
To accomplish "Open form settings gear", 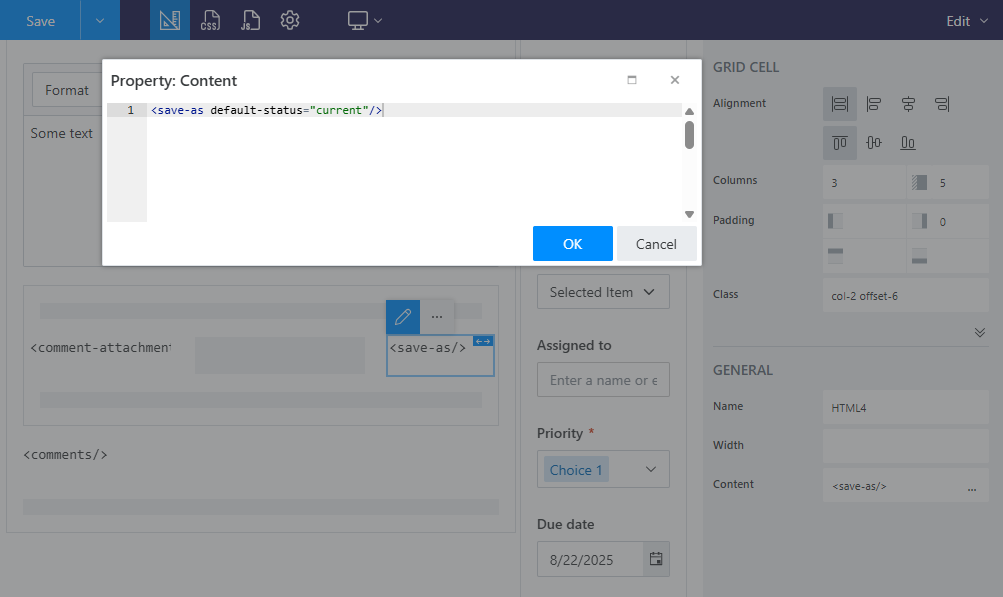I will (x=290, y=20).
